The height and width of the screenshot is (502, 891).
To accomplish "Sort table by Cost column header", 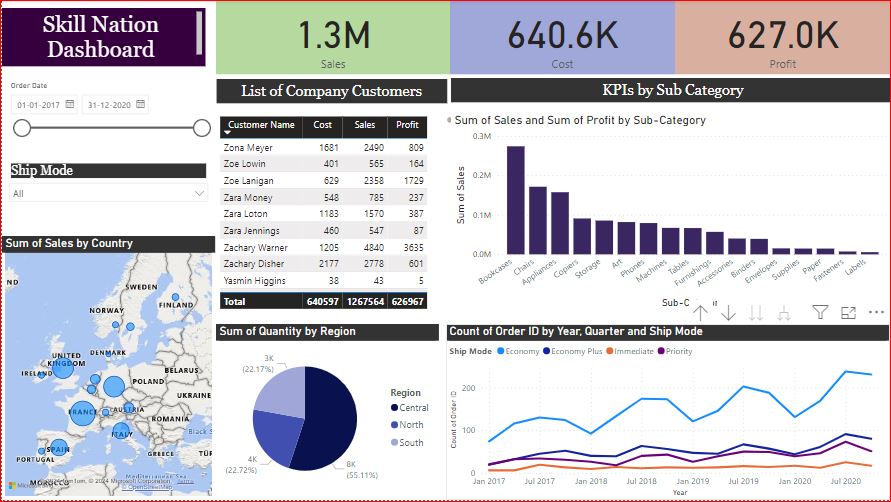I will tap(322, 125).
